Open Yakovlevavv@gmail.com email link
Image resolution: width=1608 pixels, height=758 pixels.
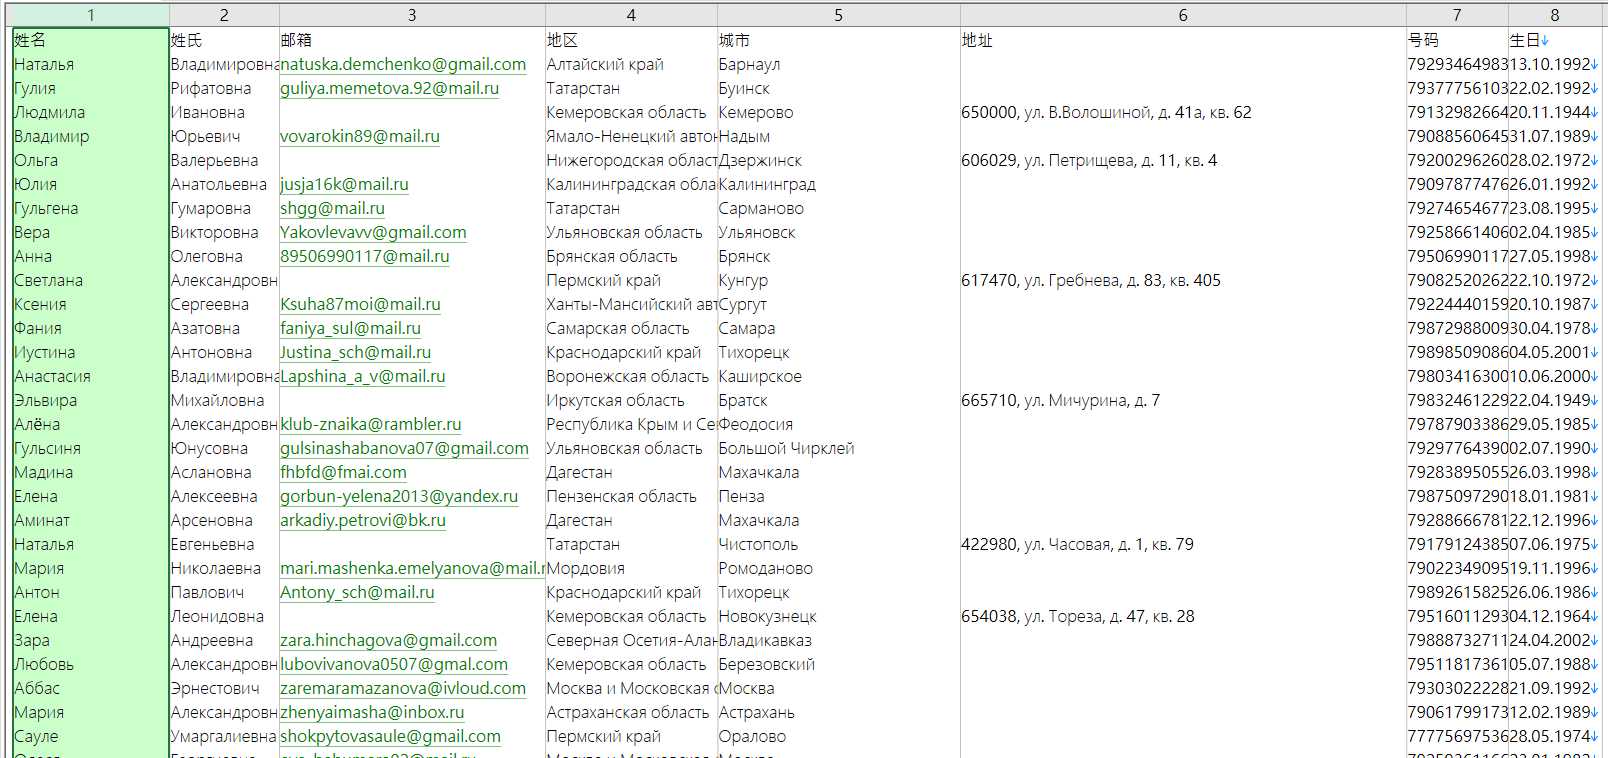[x=373, y=232]
